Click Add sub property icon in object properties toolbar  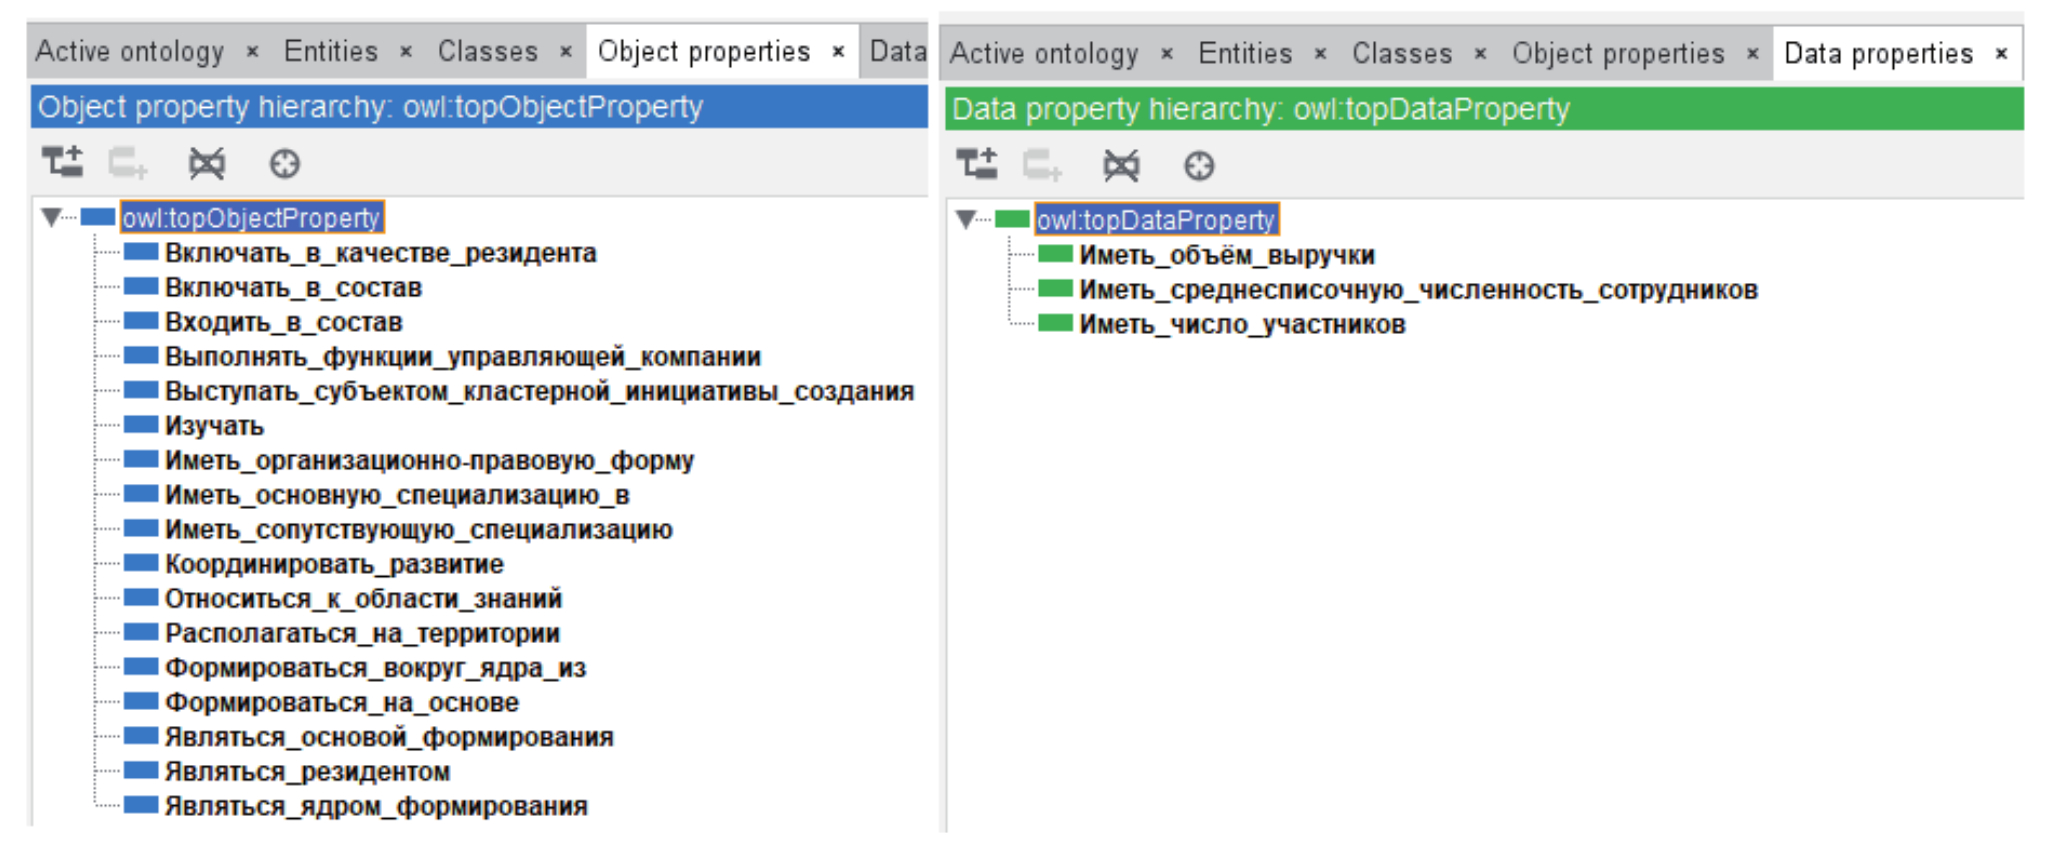pyautogui.click(x=62, y=162)
